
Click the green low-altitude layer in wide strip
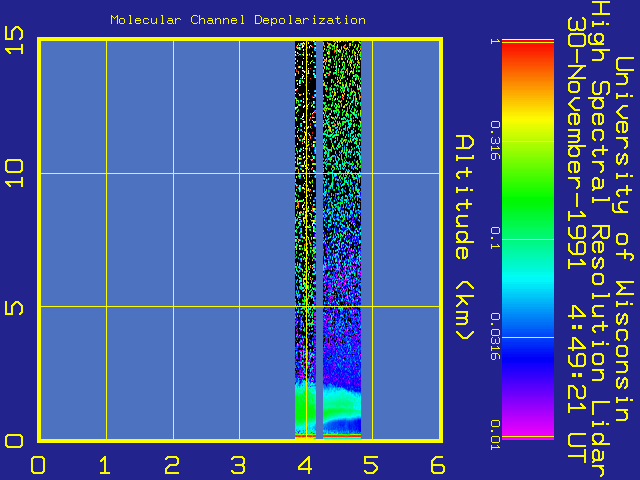click(342, 404)
